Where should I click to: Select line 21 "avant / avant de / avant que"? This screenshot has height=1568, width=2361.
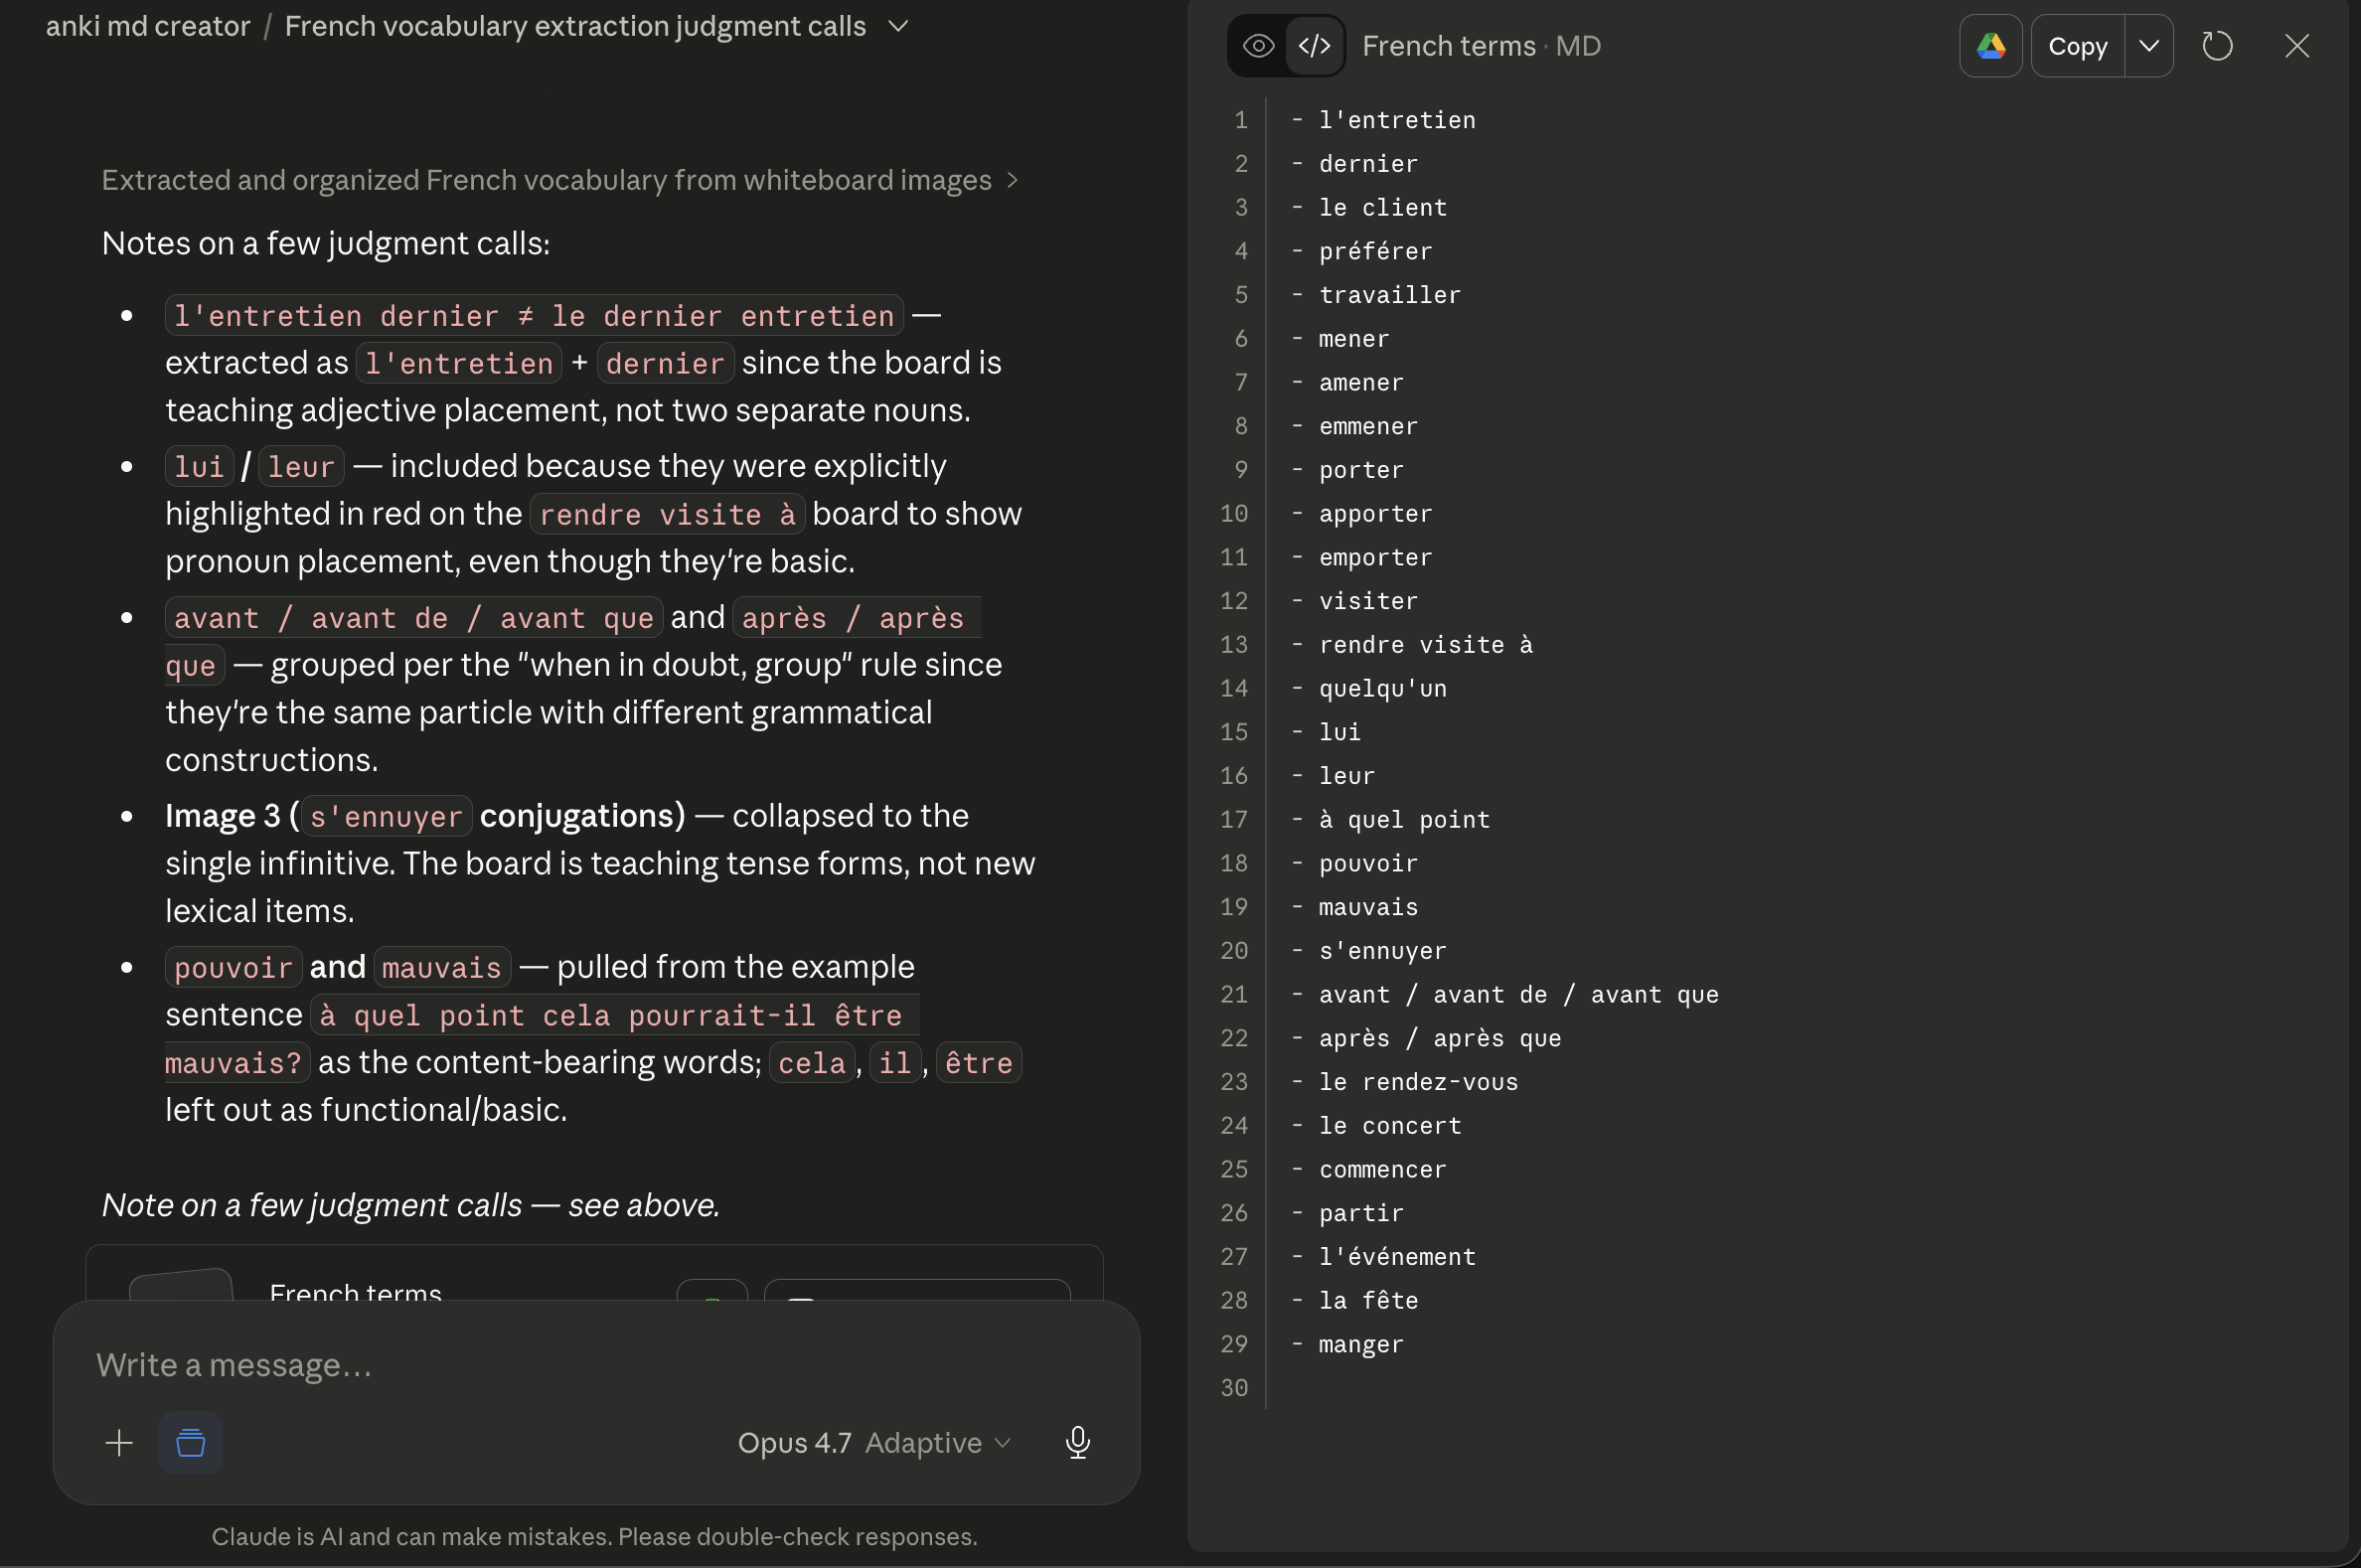(x=1518, y=994)
